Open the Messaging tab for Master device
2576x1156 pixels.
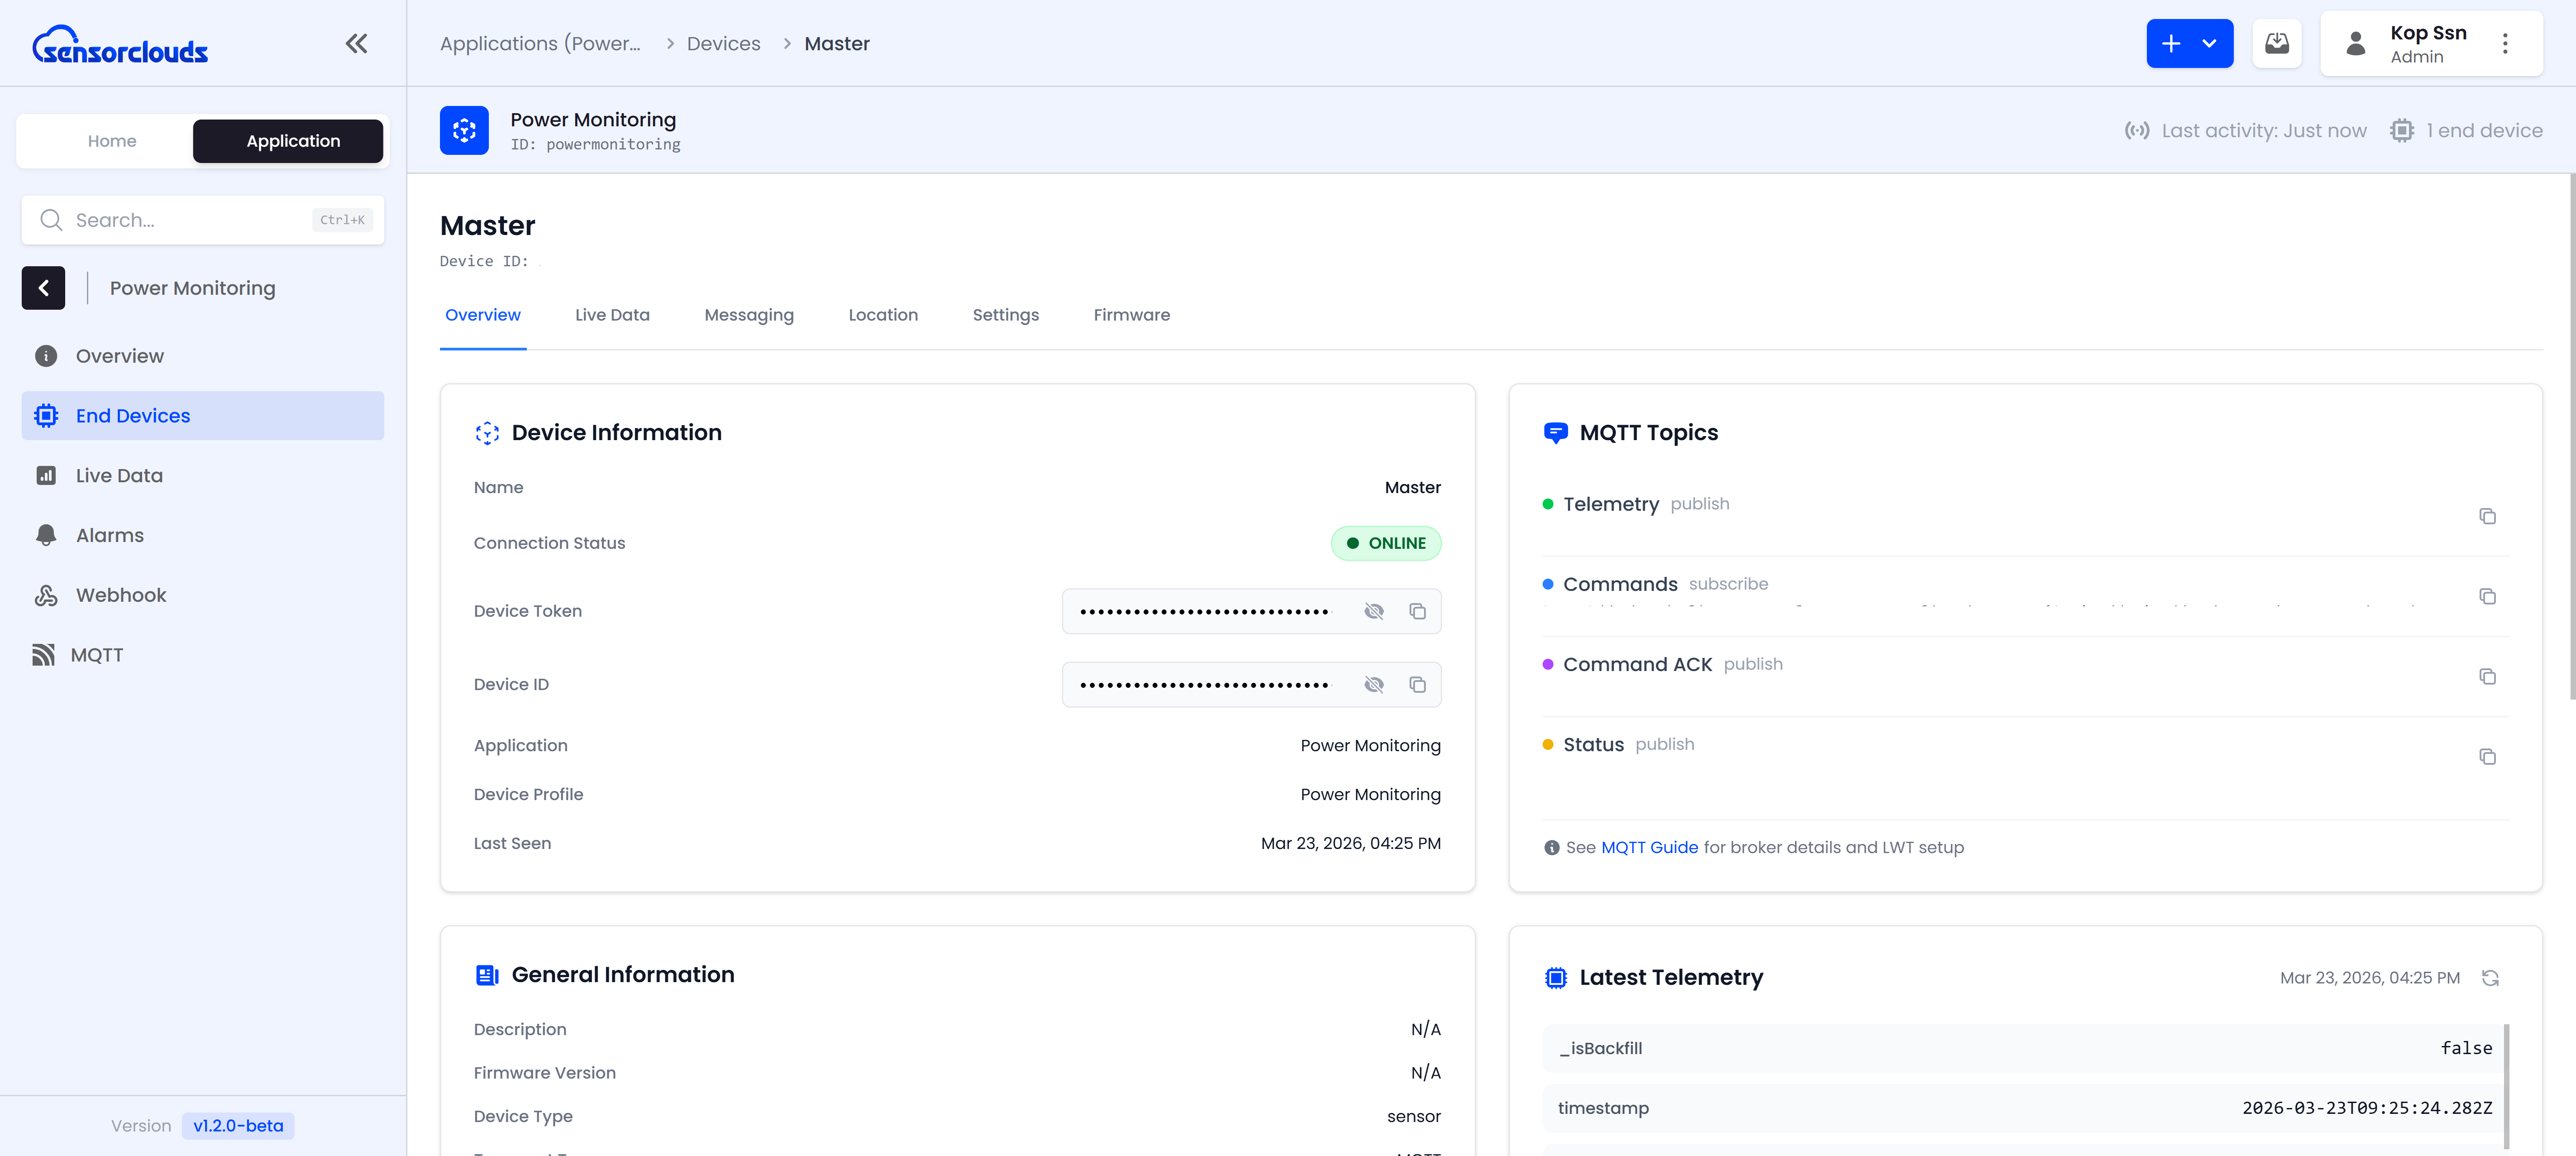pos(749,315)
